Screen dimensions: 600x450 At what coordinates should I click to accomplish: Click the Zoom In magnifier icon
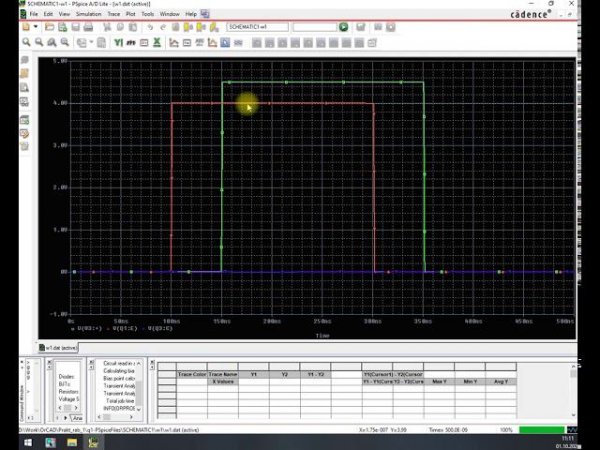pyautogui.click(x=26, y=42)
